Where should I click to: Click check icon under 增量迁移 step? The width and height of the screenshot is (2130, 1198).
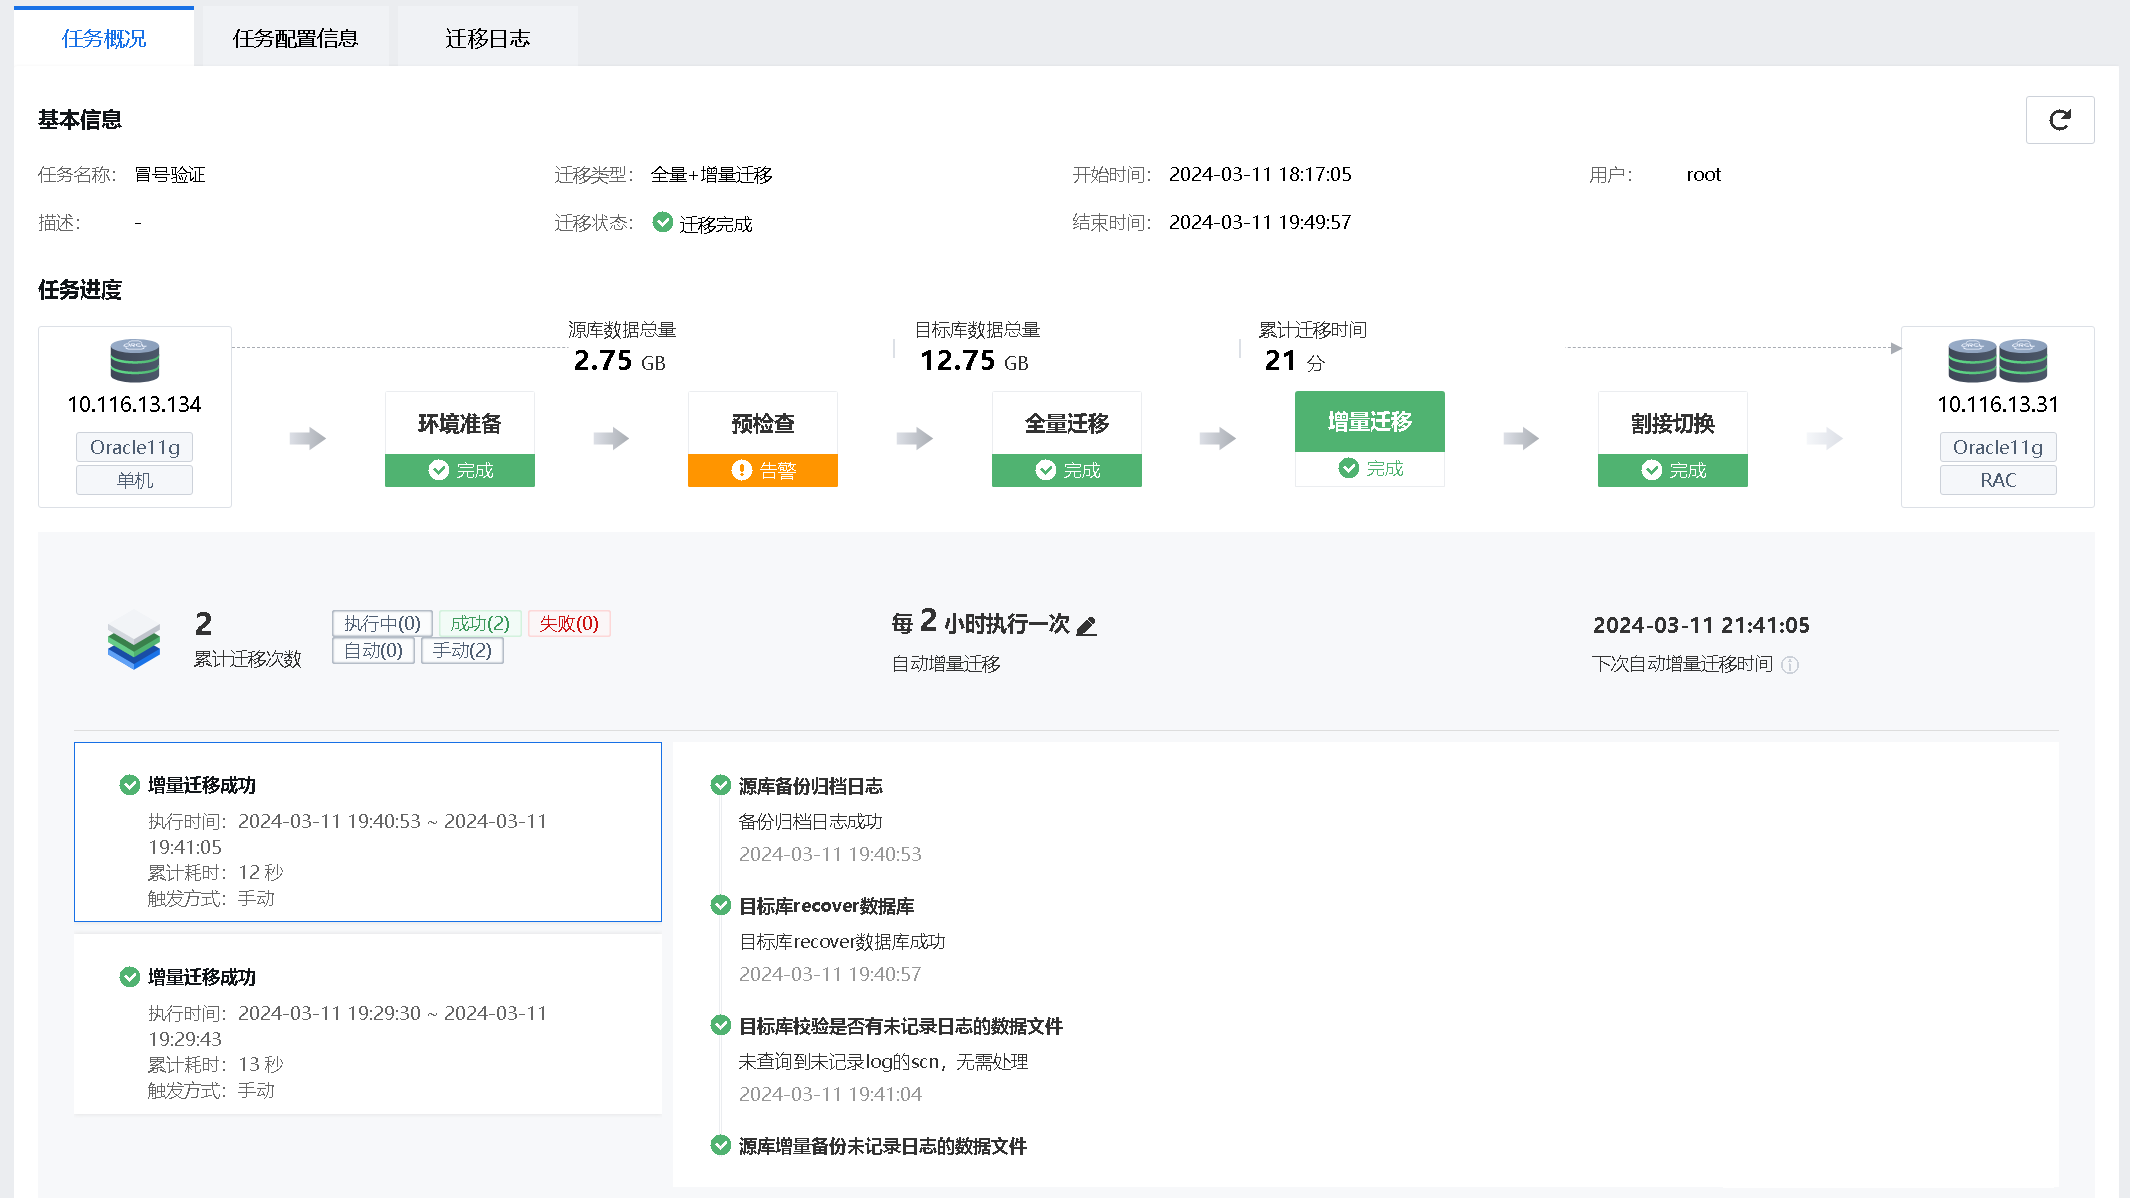pyautogui.click(x=1348, y=468)
